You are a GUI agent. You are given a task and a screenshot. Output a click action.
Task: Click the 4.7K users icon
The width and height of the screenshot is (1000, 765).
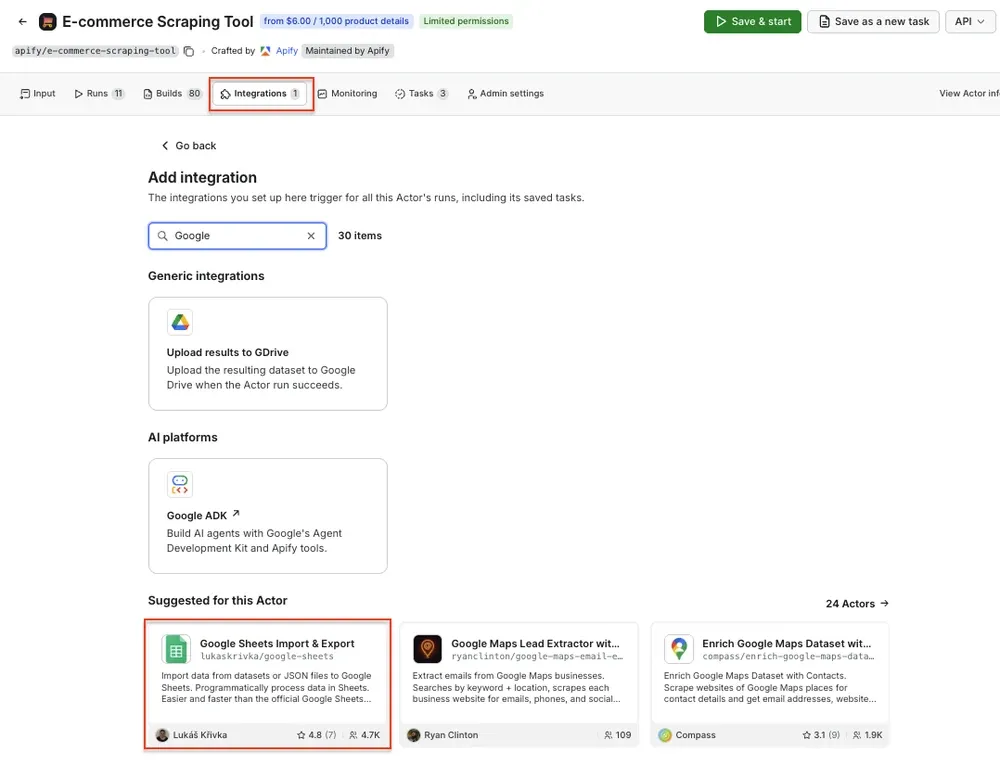pyautogui.click(x=353, y=735)
